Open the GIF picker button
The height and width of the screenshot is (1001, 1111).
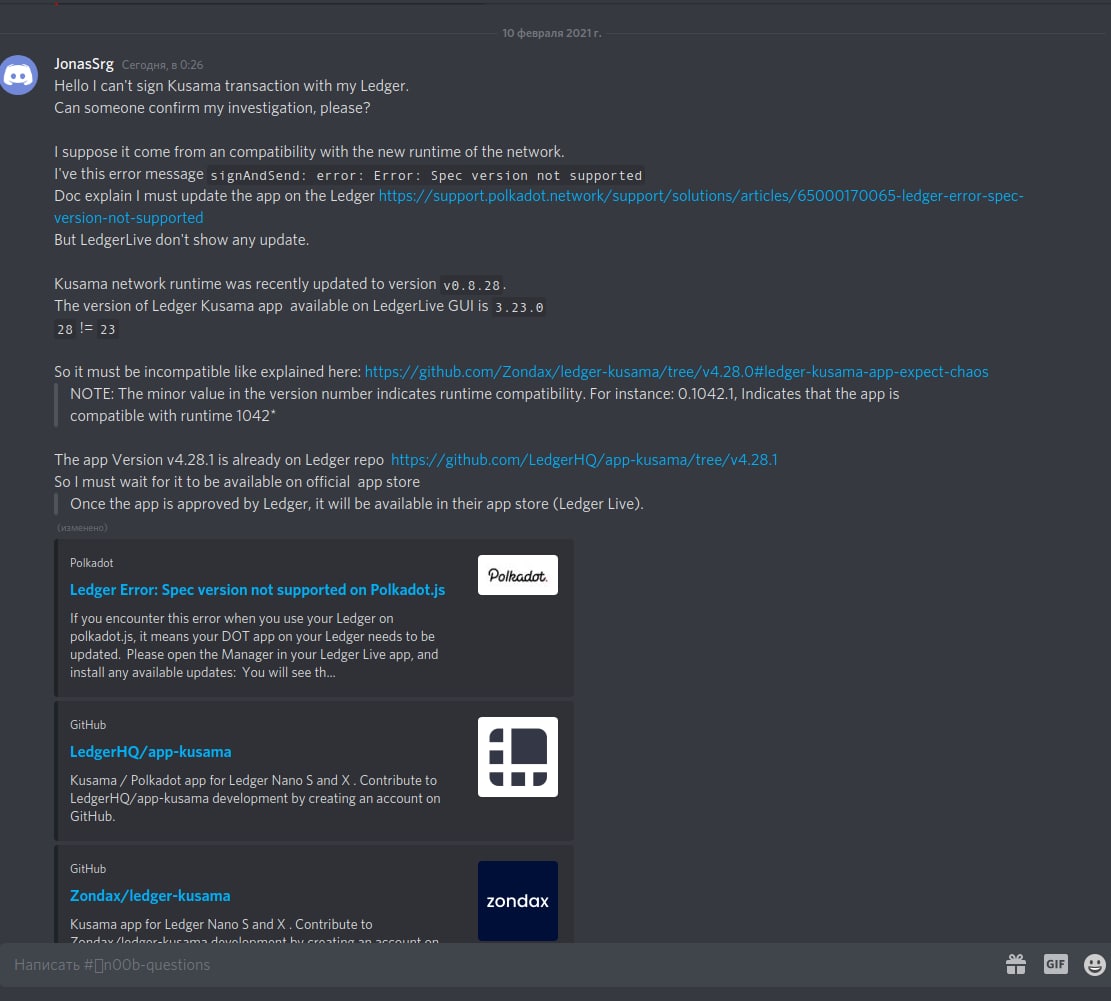tap(1055, 963)
